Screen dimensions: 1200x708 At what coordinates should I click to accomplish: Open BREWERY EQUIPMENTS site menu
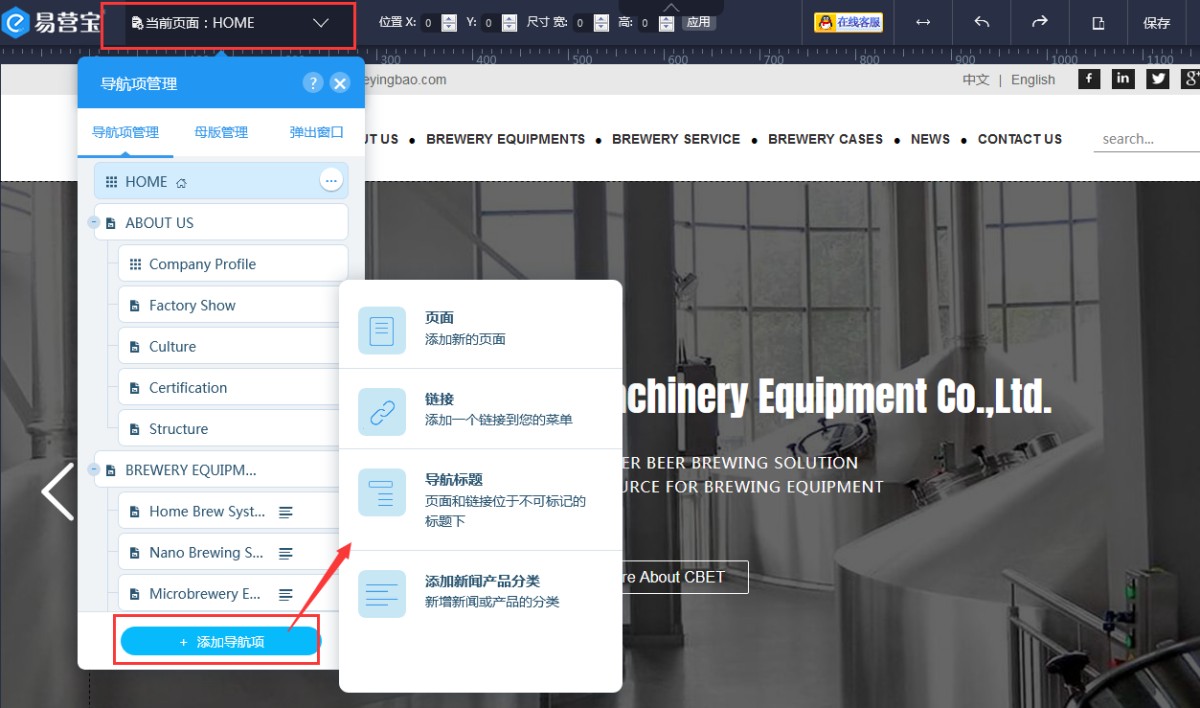click(505, 139)
